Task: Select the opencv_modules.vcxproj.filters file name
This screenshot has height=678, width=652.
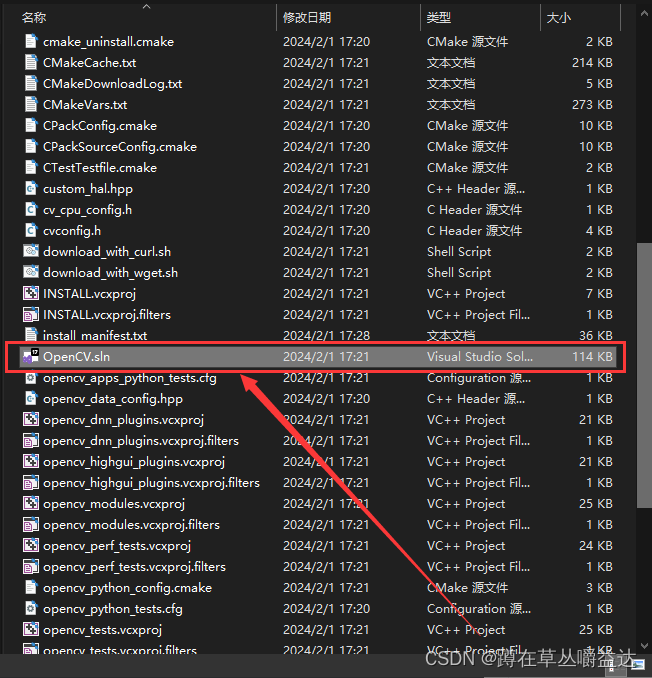Action: (131, 524)
